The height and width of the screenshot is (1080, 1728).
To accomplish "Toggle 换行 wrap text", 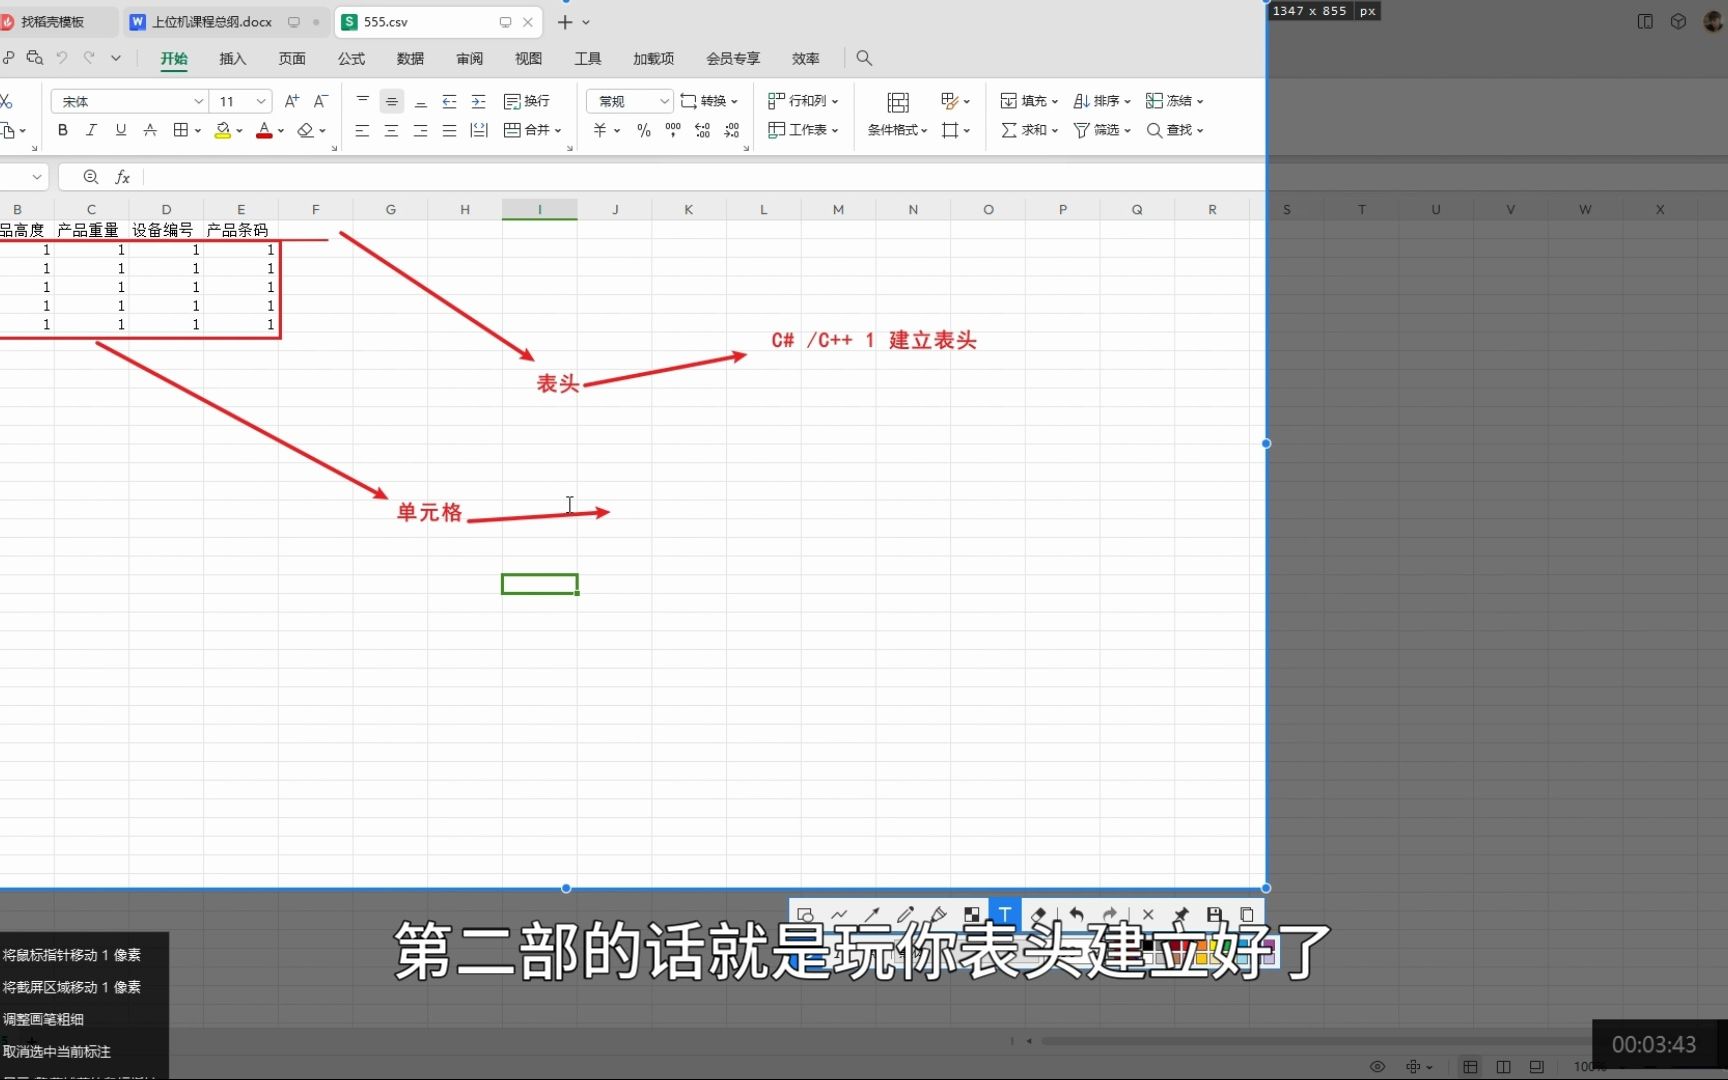I will [527, 101].
